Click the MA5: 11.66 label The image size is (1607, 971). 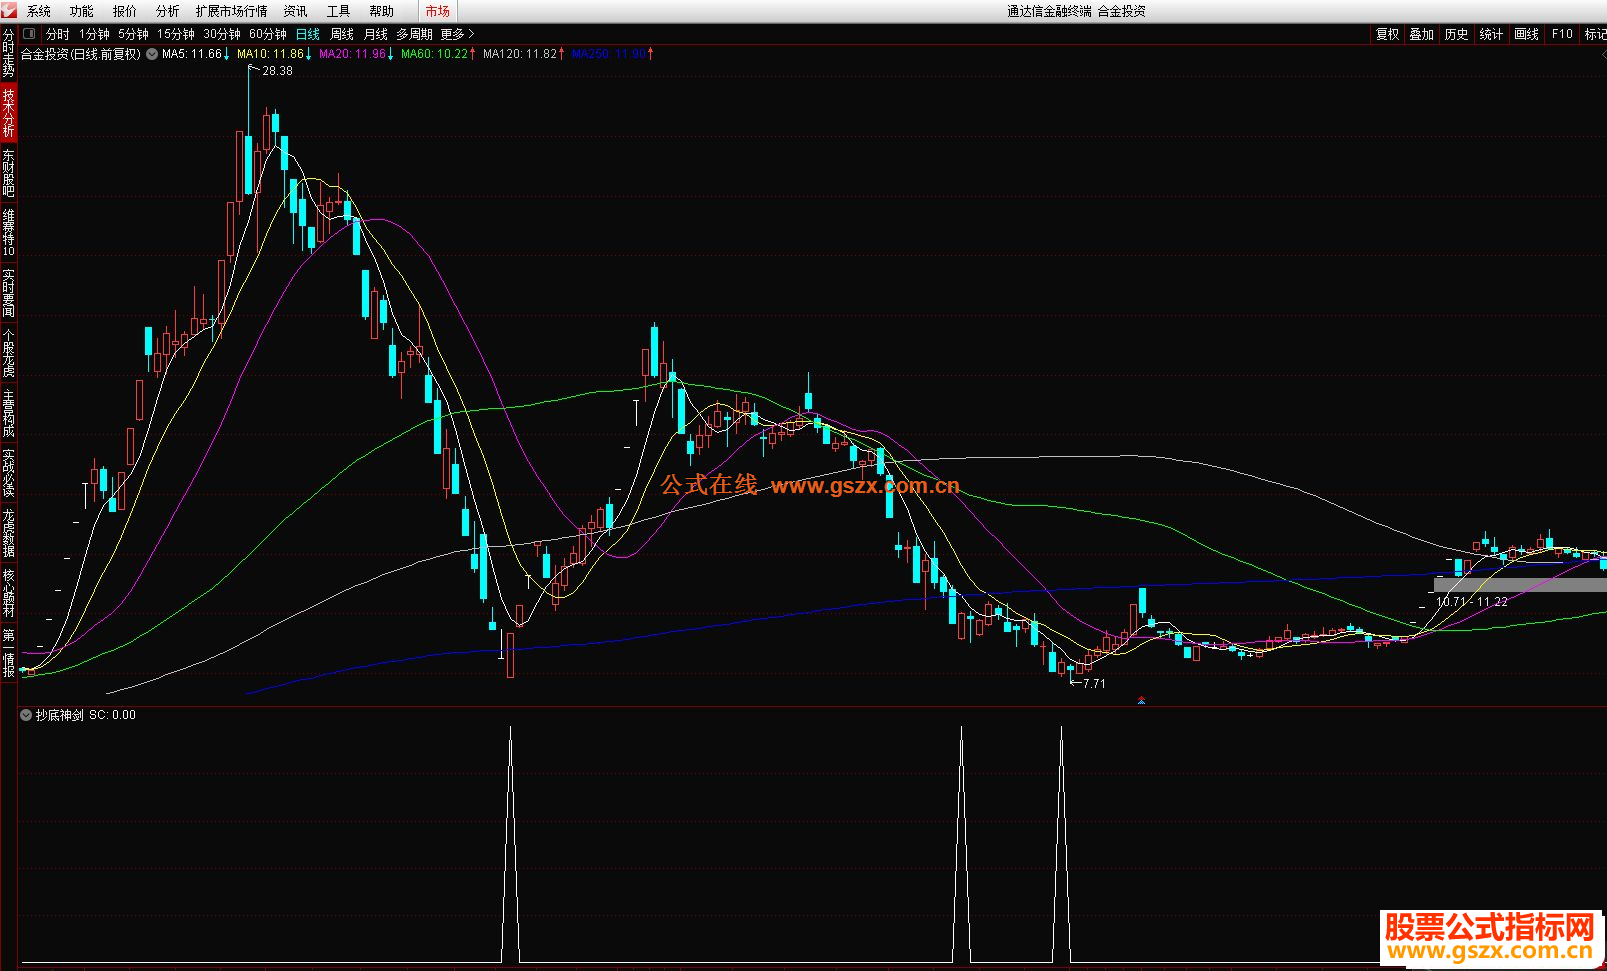[x=192, y=54]
